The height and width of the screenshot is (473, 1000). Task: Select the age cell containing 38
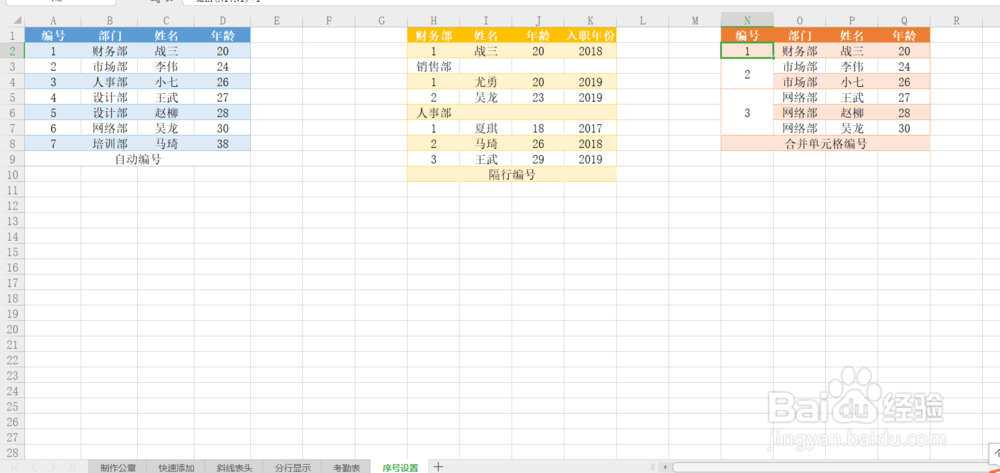coord(222,143)
